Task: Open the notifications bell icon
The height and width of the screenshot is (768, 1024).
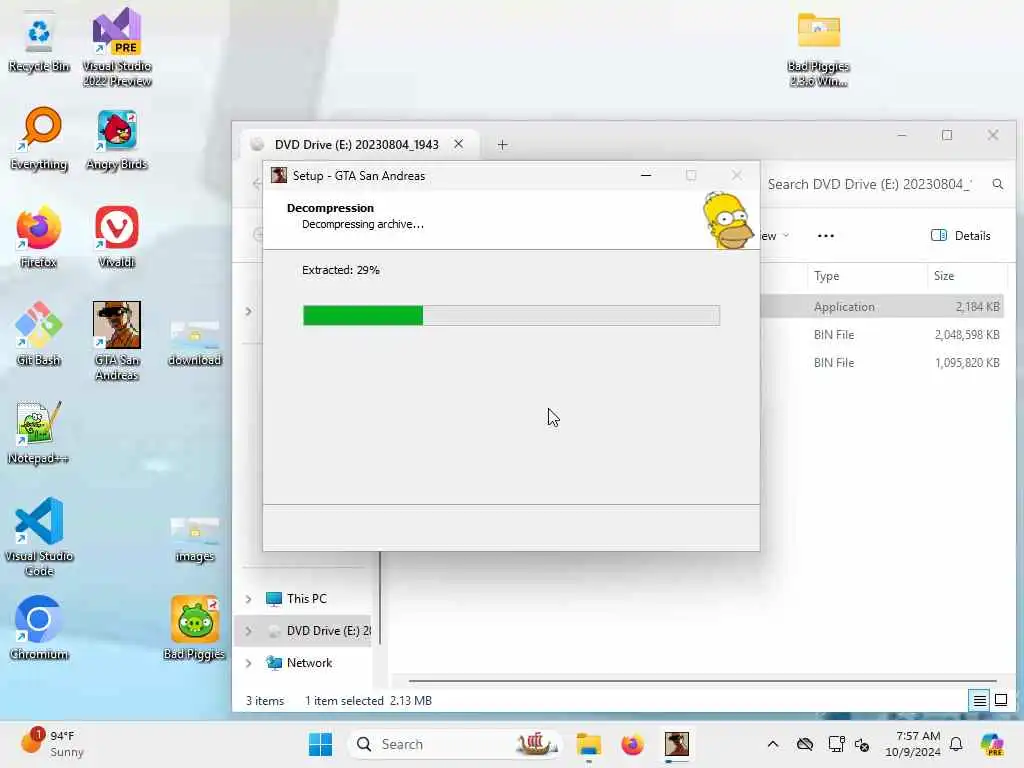Action: click(956, 744)
